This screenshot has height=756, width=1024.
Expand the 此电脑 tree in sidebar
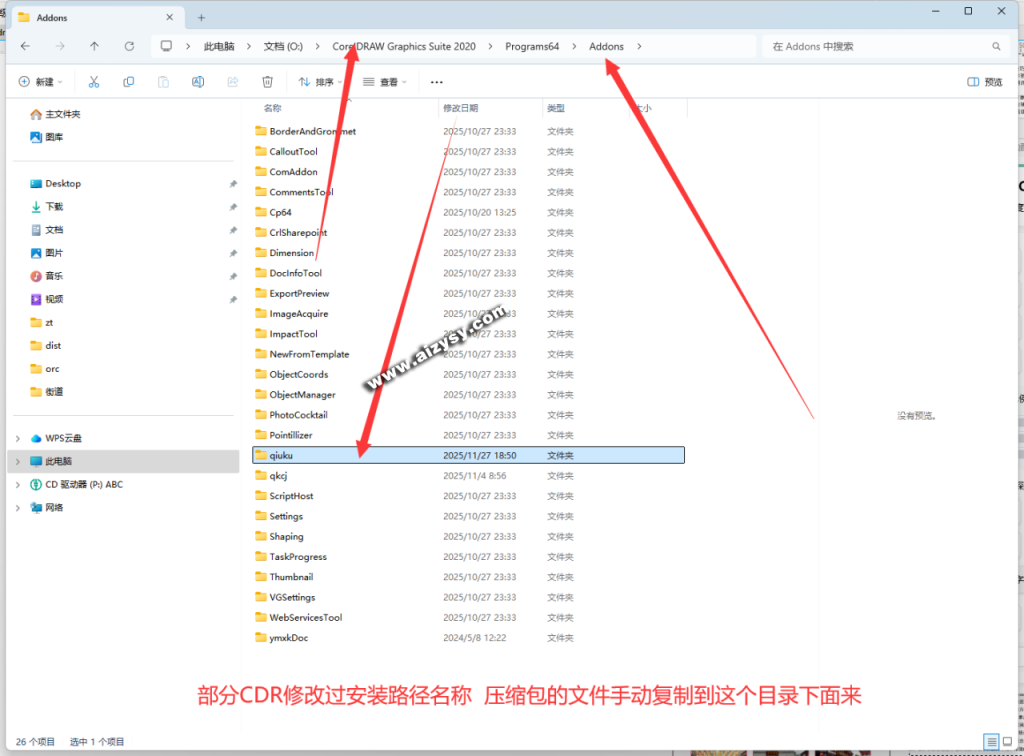pos(17,461)
